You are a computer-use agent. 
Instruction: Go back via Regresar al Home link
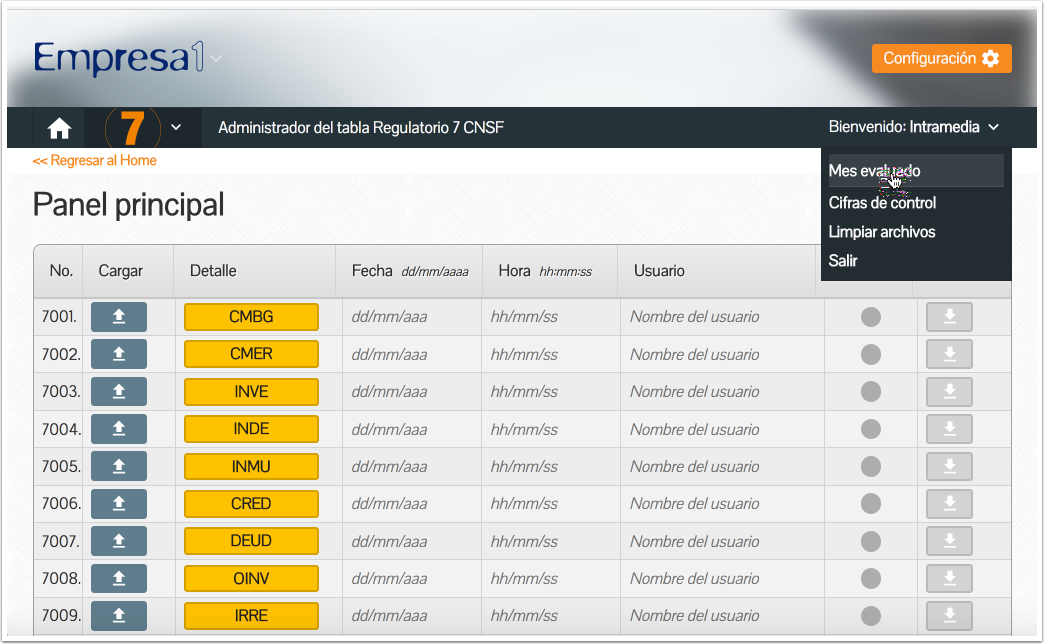pyautogui.click(x=95, y=161)
